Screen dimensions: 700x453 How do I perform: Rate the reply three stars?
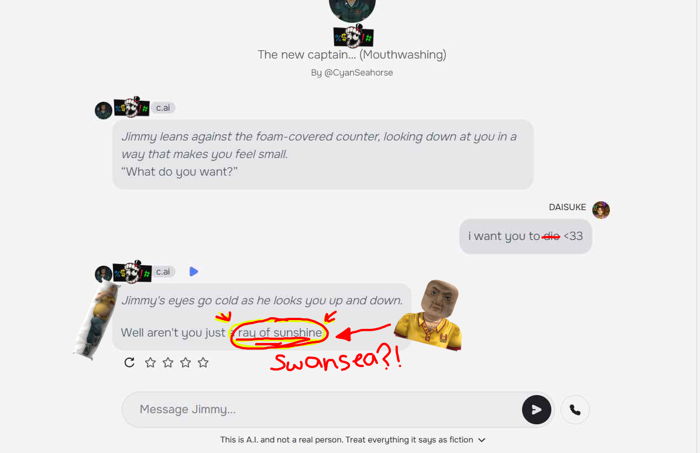tap(185, 362)
